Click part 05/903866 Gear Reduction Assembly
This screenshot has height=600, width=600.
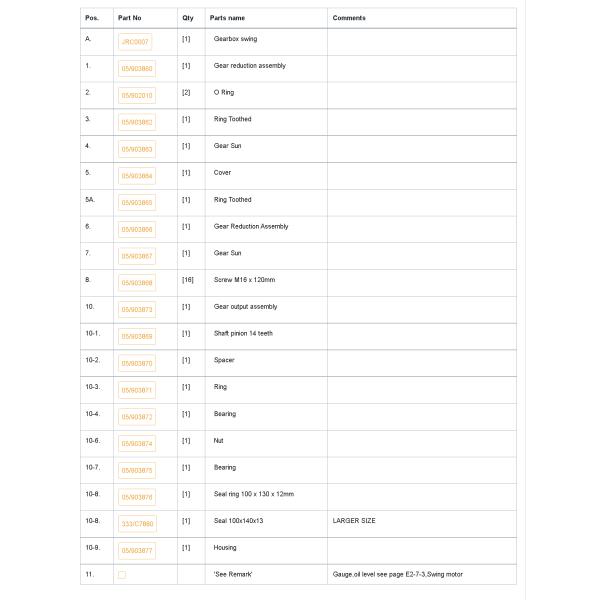[x=137, y=230]
